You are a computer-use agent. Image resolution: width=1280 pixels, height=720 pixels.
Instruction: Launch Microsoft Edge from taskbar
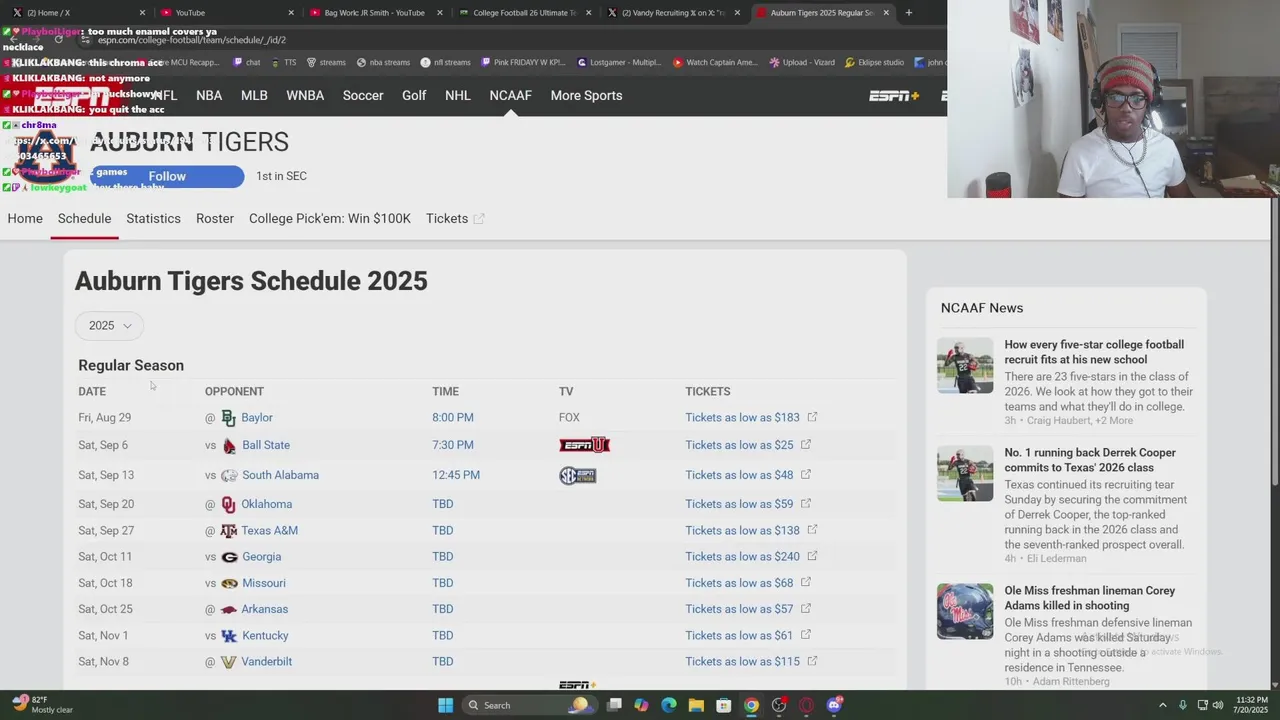pos(669,705)
